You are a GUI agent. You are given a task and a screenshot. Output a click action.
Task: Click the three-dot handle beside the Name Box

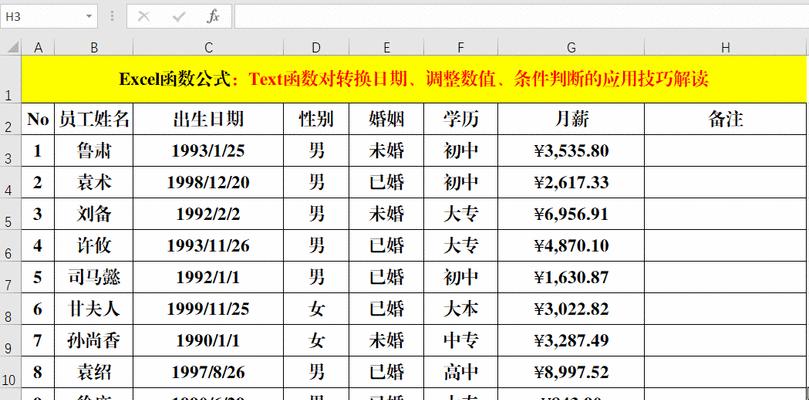coord(112,17)
